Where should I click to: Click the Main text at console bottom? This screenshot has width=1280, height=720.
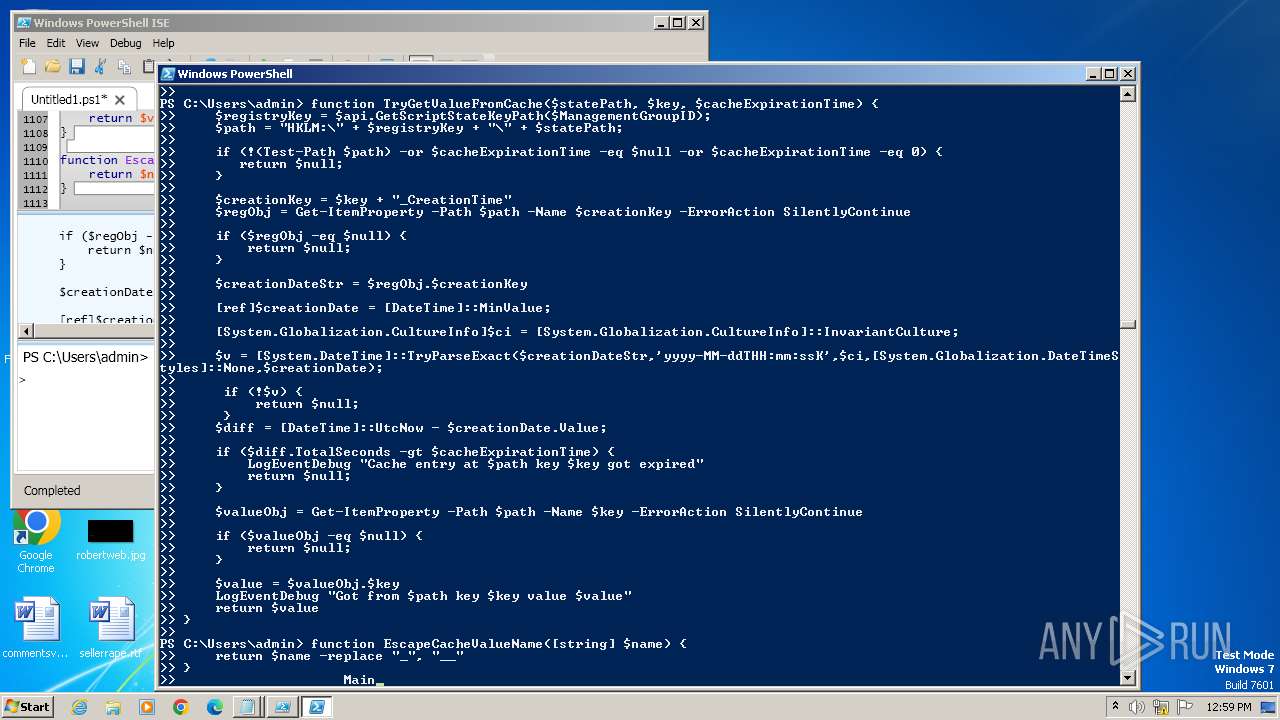click(x=359, y=680)
